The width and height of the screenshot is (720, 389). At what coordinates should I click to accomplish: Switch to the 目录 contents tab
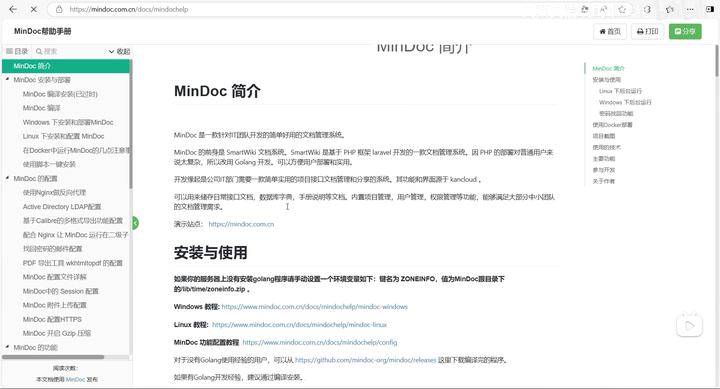(x=17, y=51)
